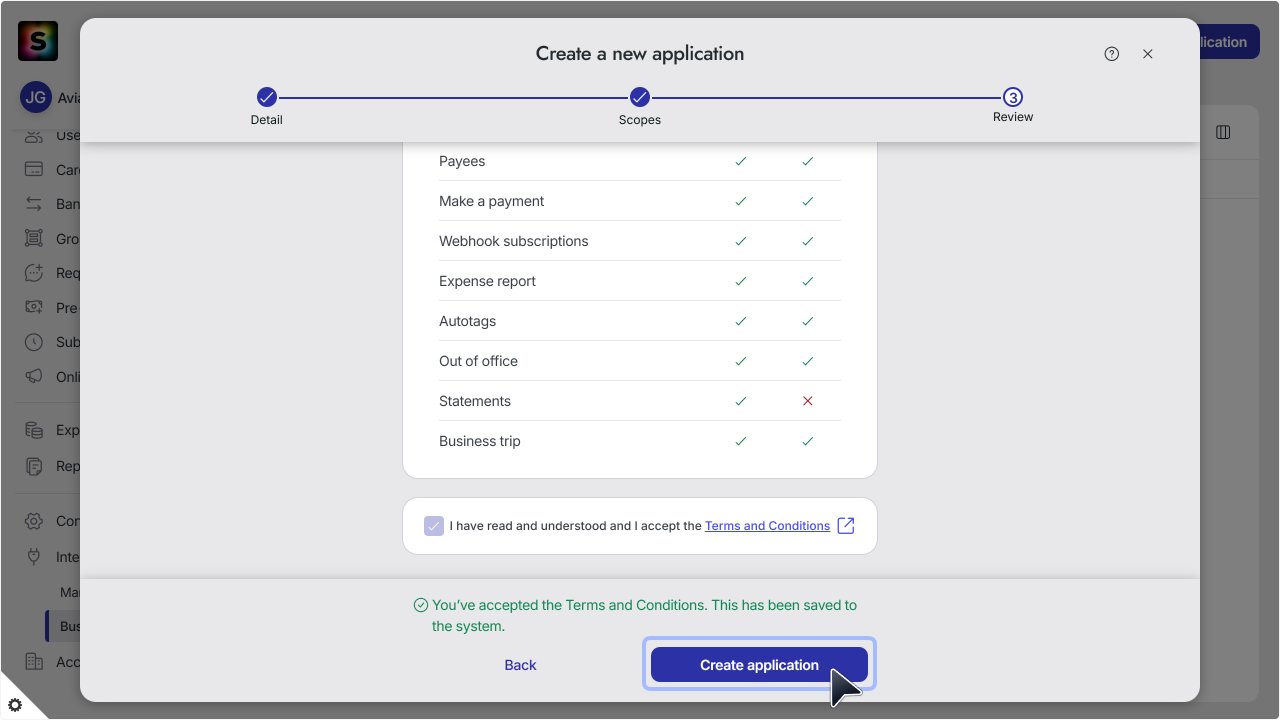Select the cash icon beside 'Pre'
The width and height of the screenshot is (1280, 720).
(34, 307)
